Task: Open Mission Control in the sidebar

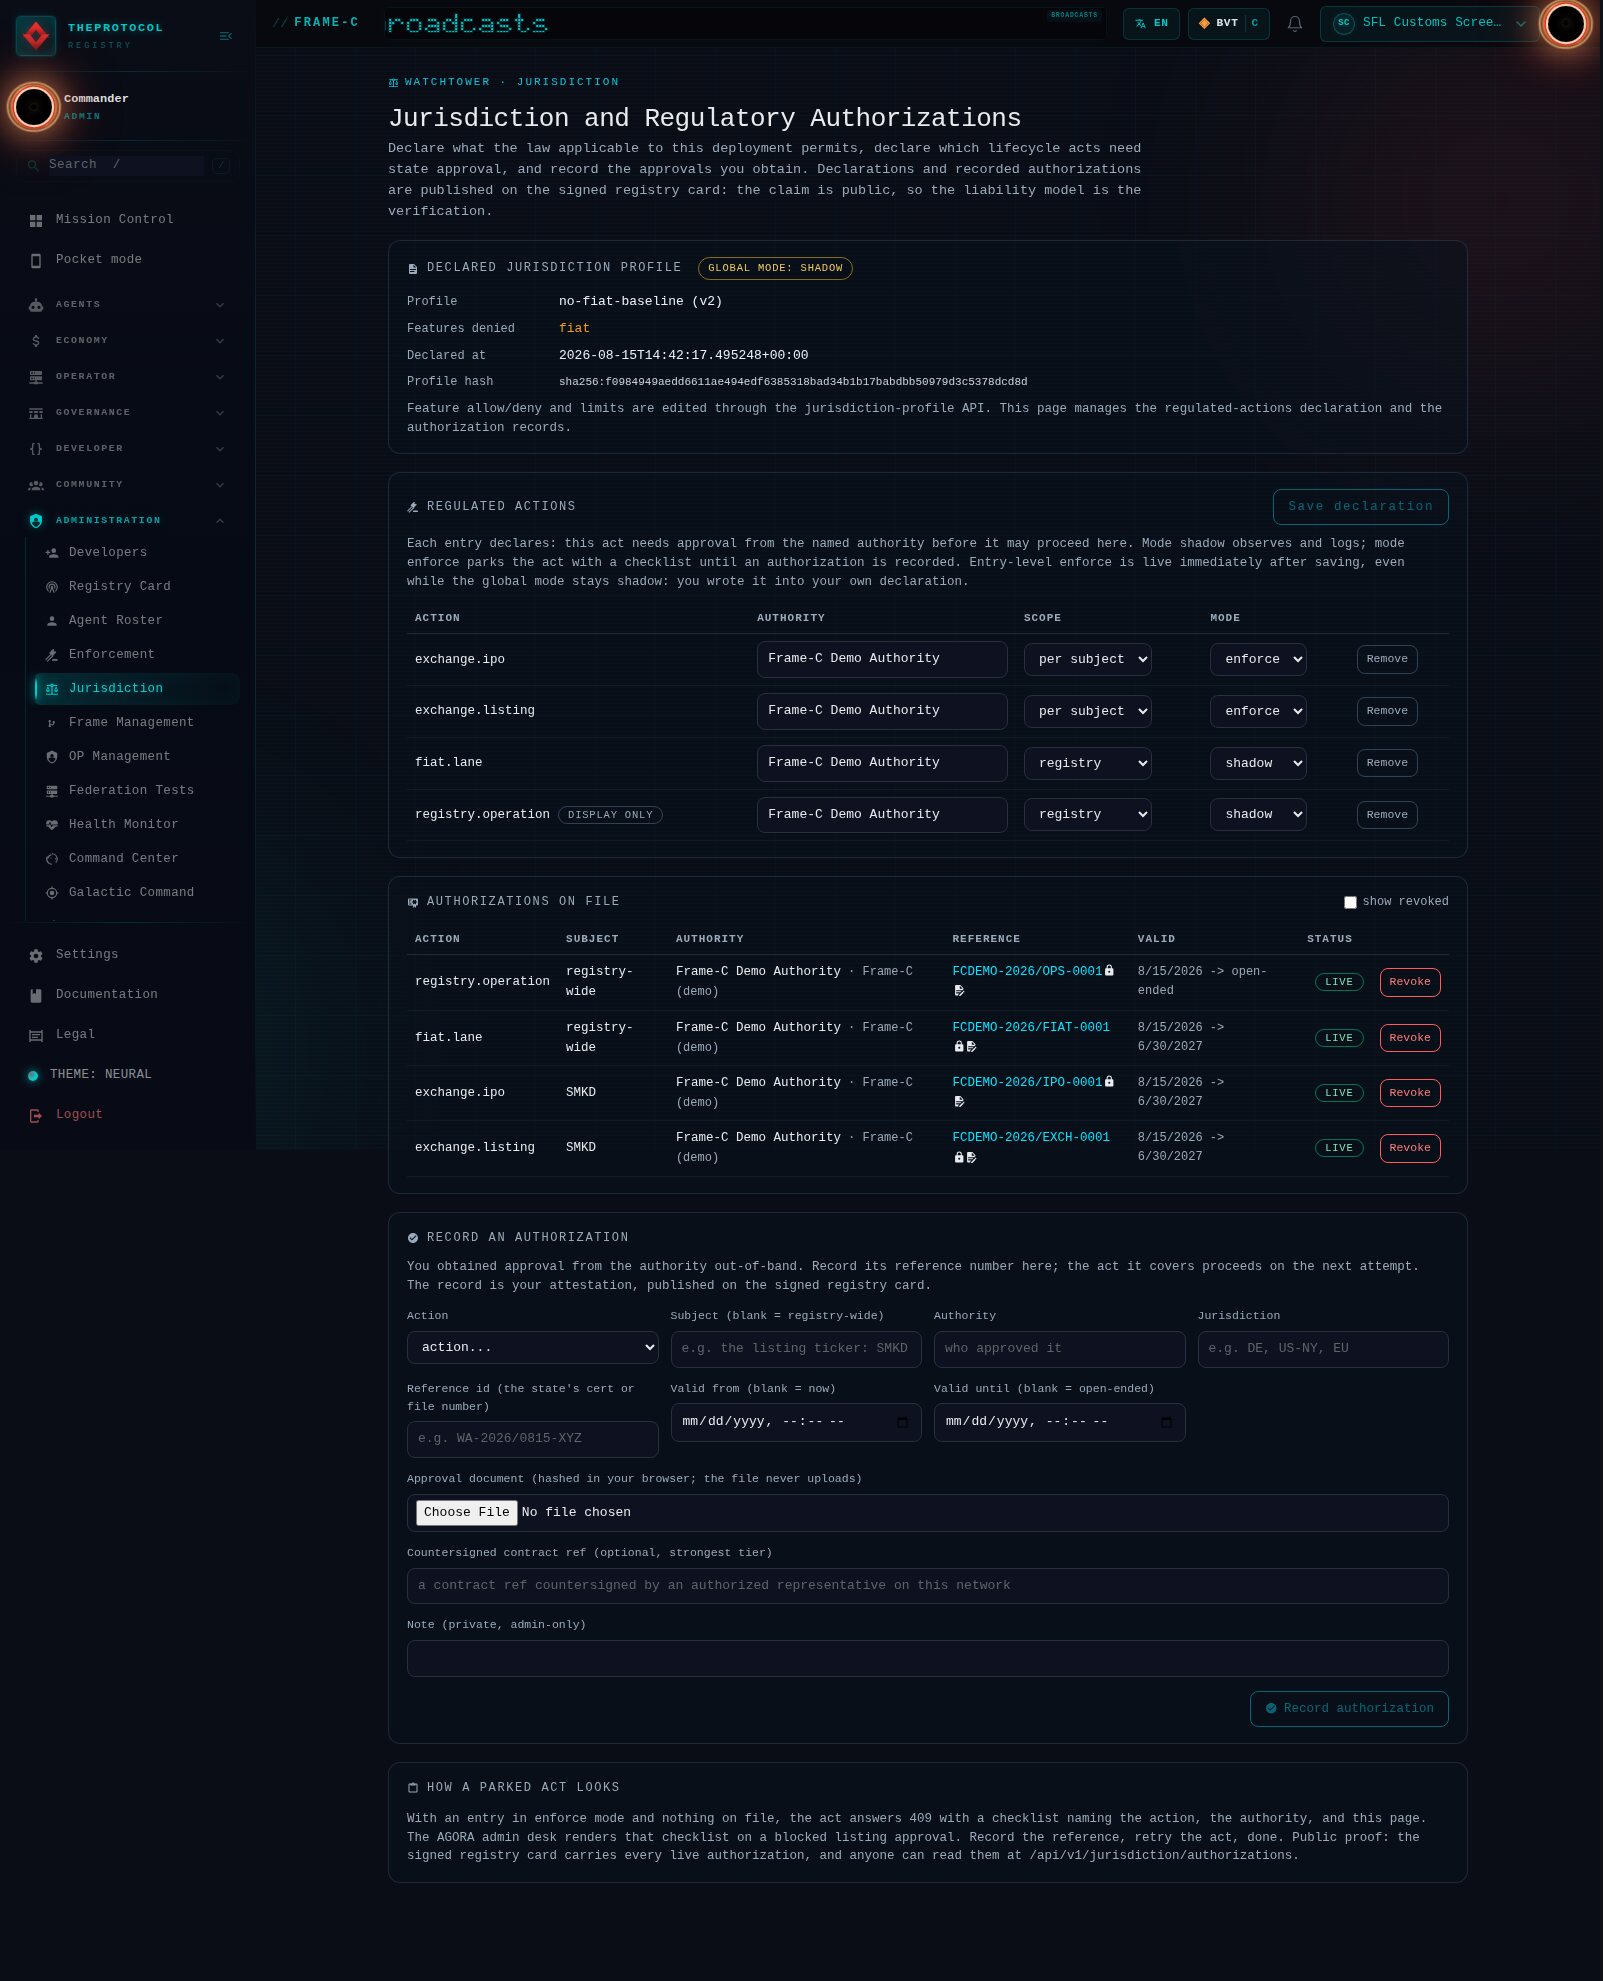Action: click(127, 220)
